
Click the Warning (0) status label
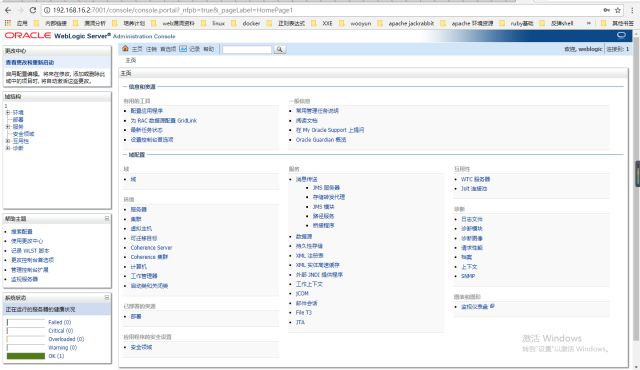[62, 348]
